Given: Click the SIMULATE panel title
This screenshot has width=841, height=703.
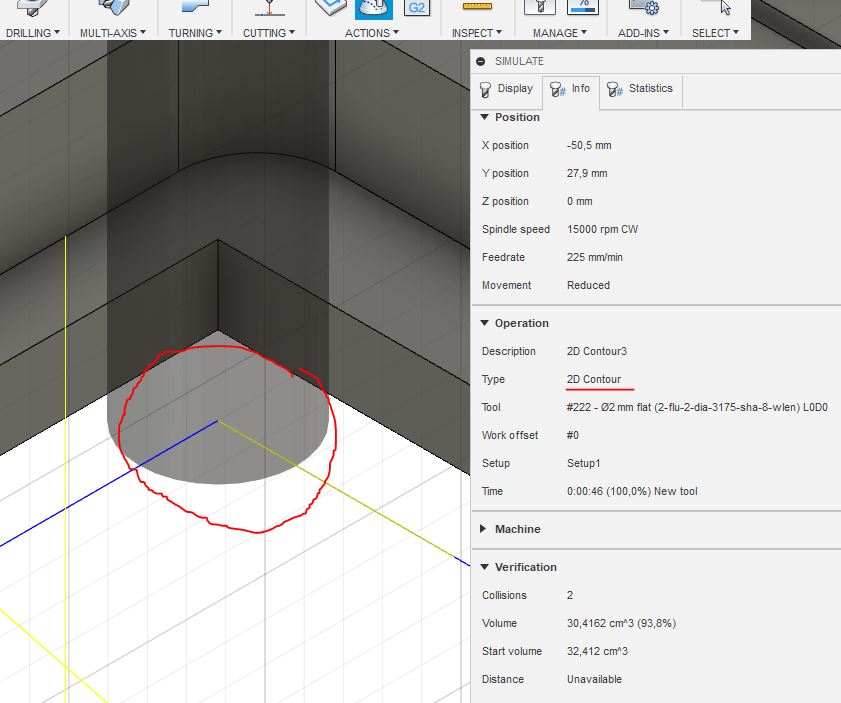Looking at the screenshot, I should 519,61.
